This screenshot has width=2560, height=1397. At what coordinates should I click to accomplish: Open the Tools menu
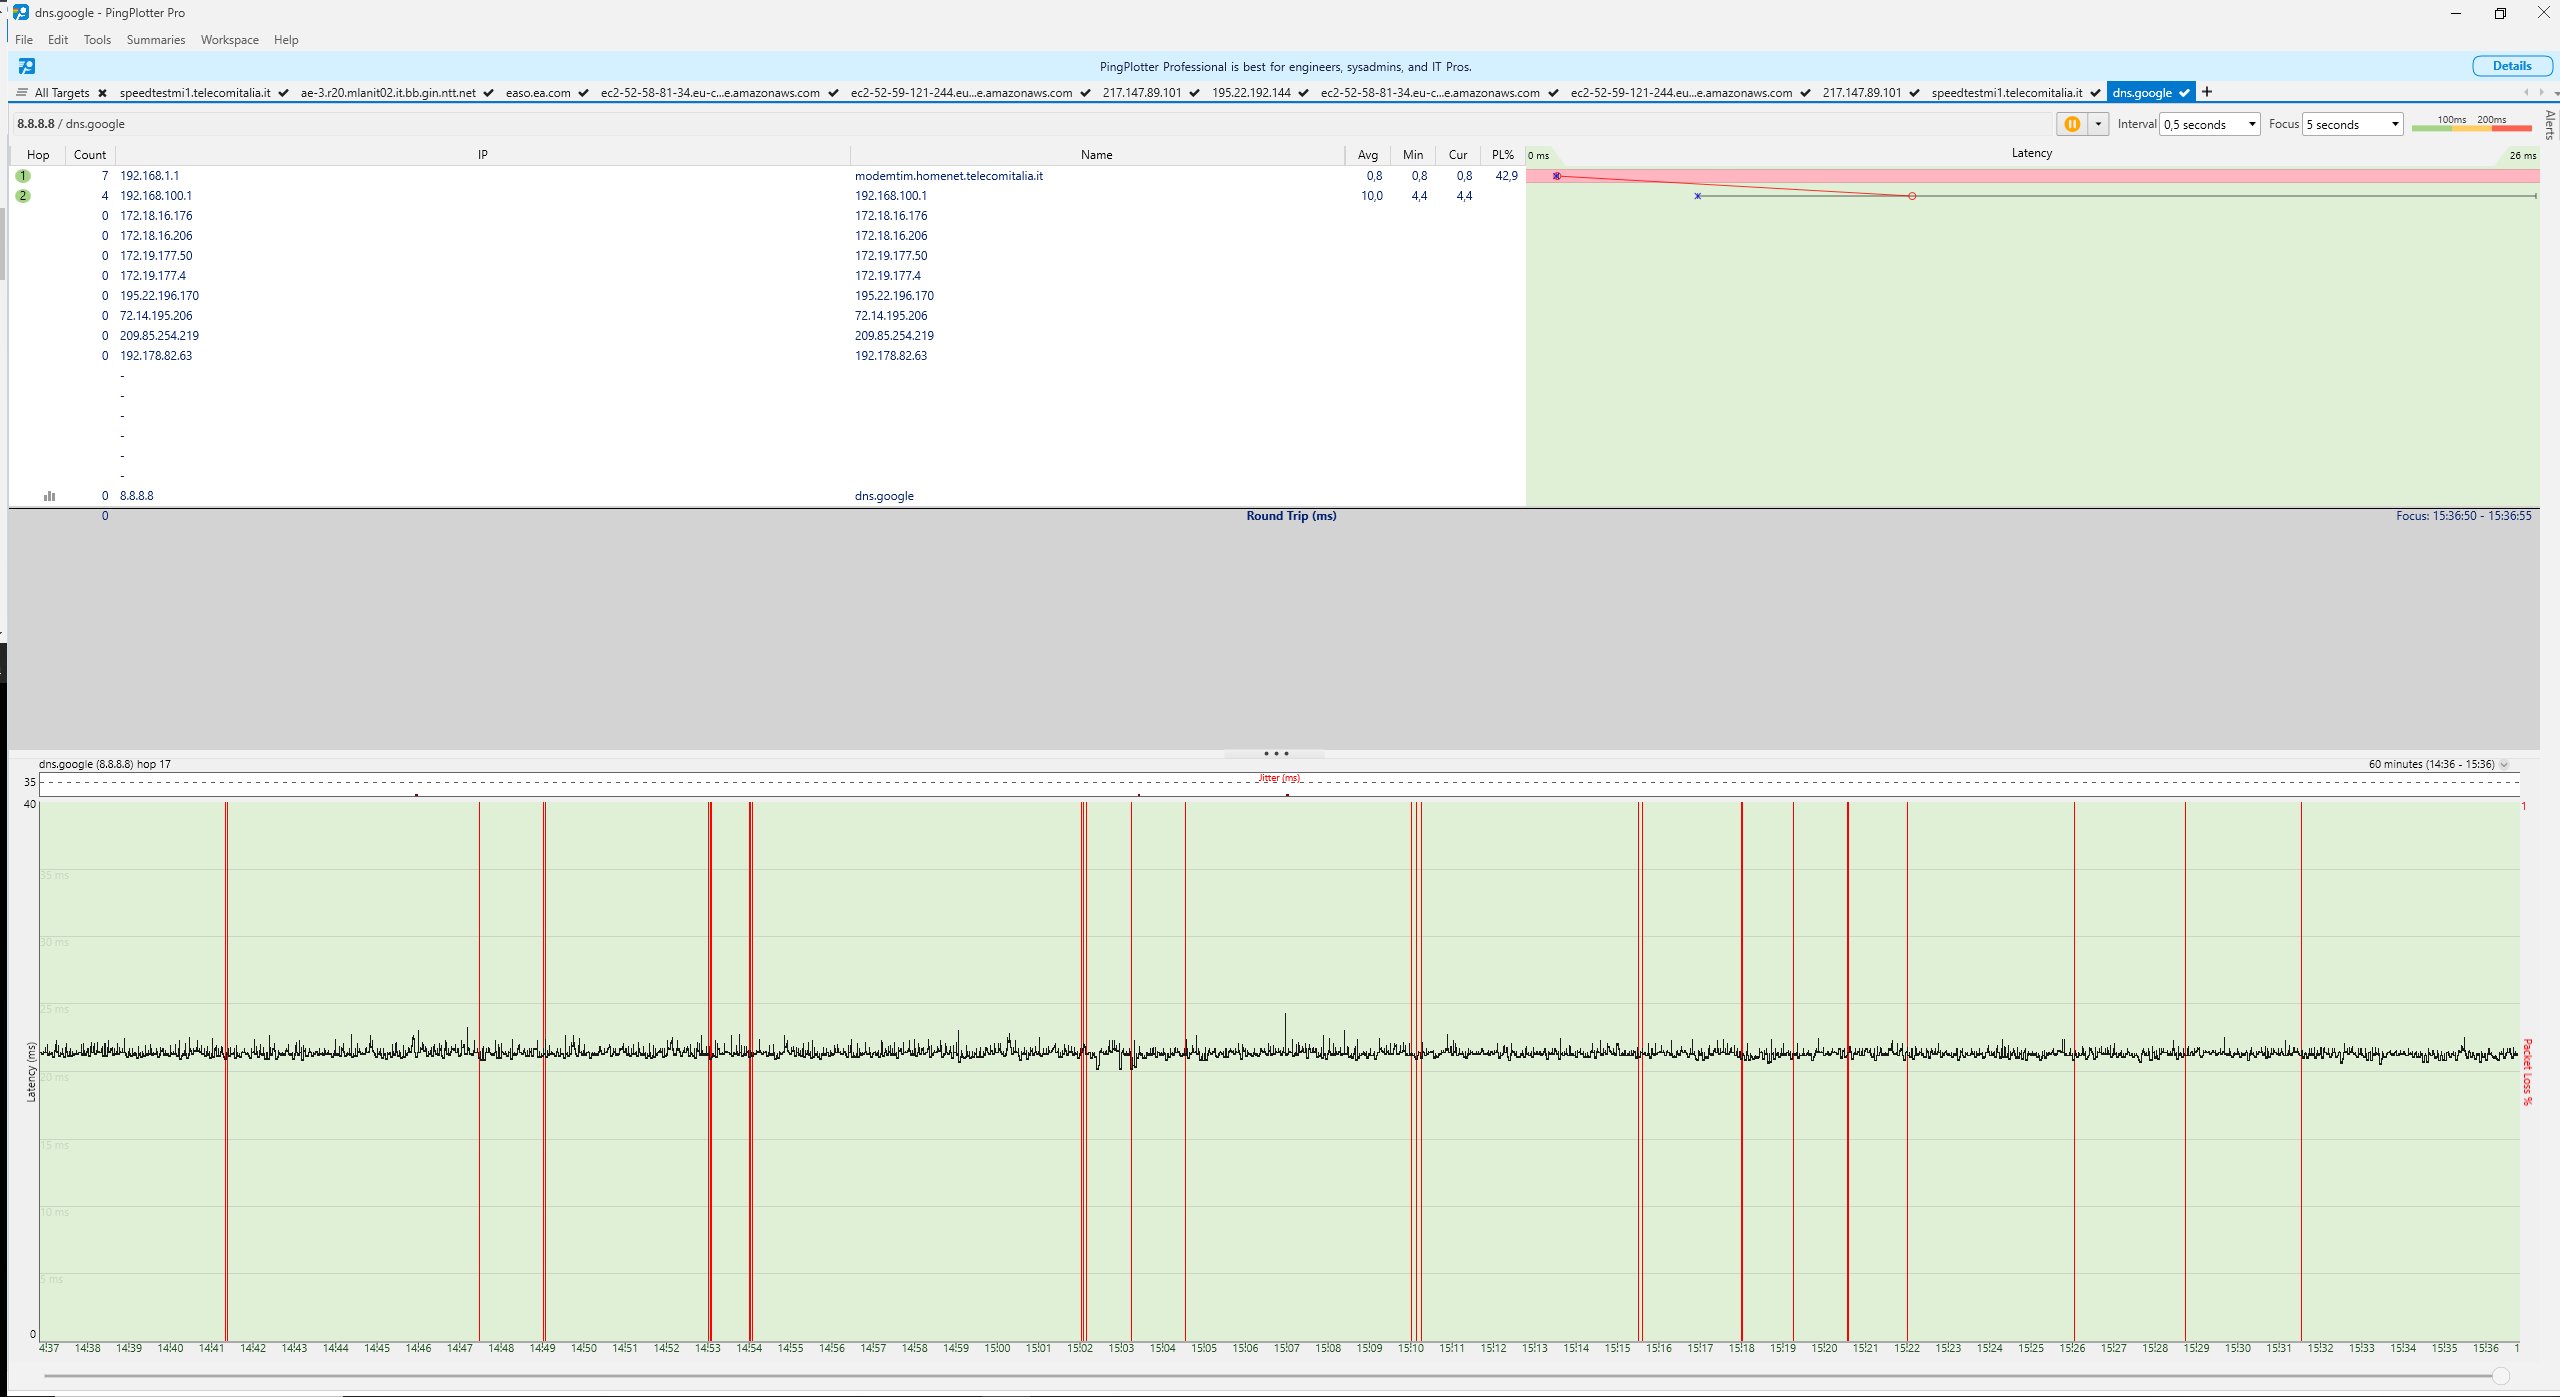pyautogui.click(x=97, y=40)
